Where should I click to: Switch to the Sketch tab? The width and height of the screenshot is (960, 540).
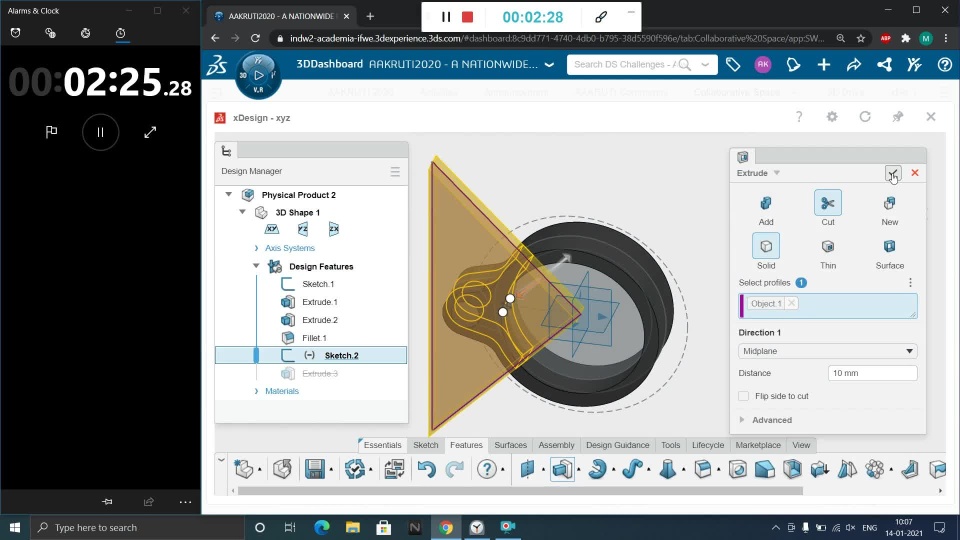[x=426, y=445]
